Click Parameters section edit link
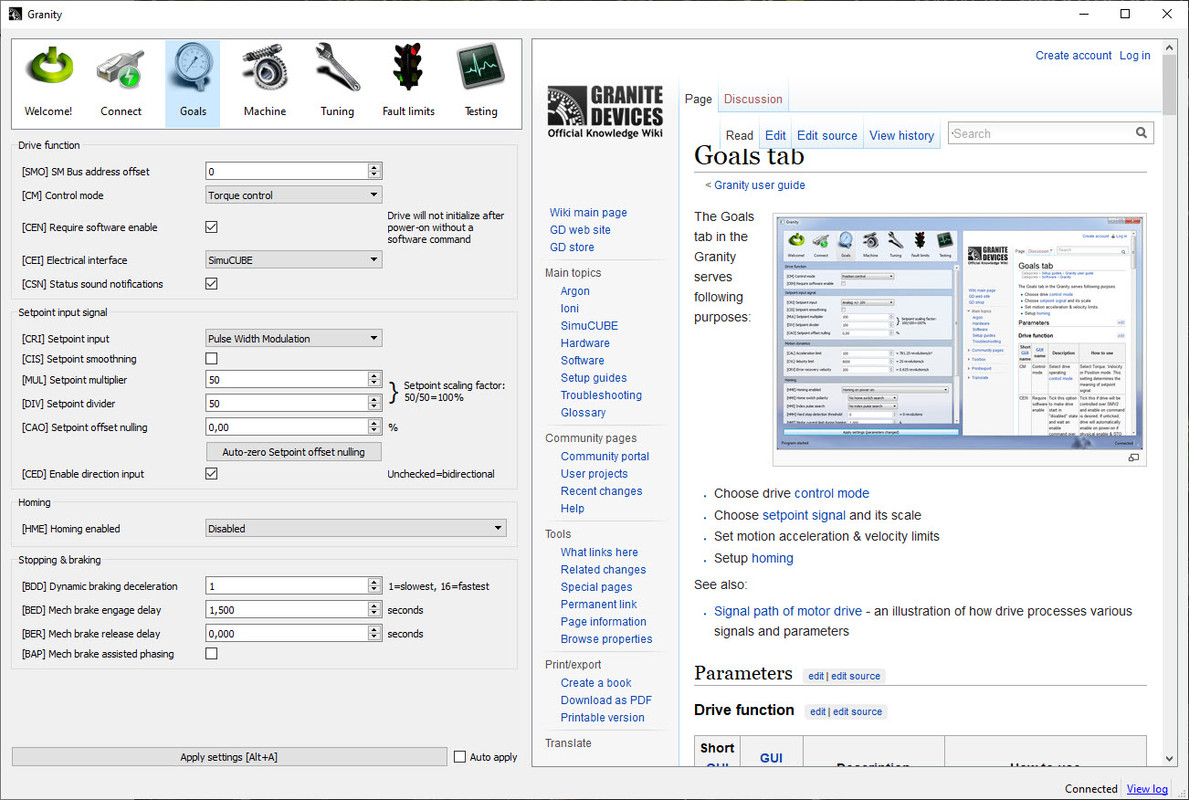1189x800 pixels. (815, 676)
